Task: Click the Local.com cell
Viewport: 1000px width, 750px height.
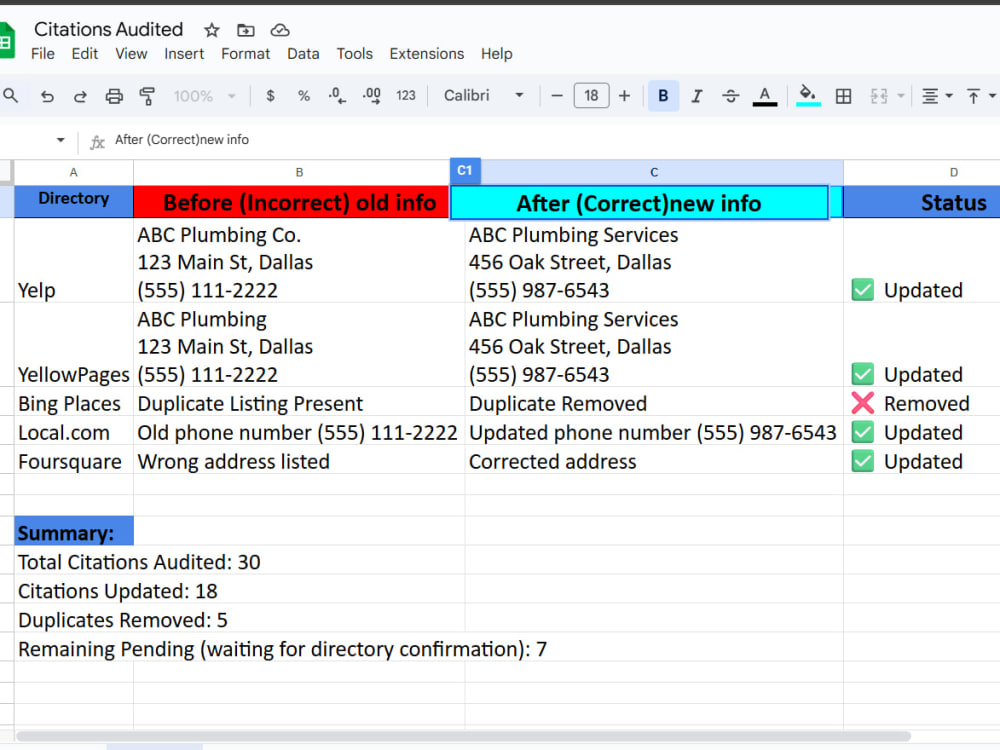Action: tap(74, 432)
